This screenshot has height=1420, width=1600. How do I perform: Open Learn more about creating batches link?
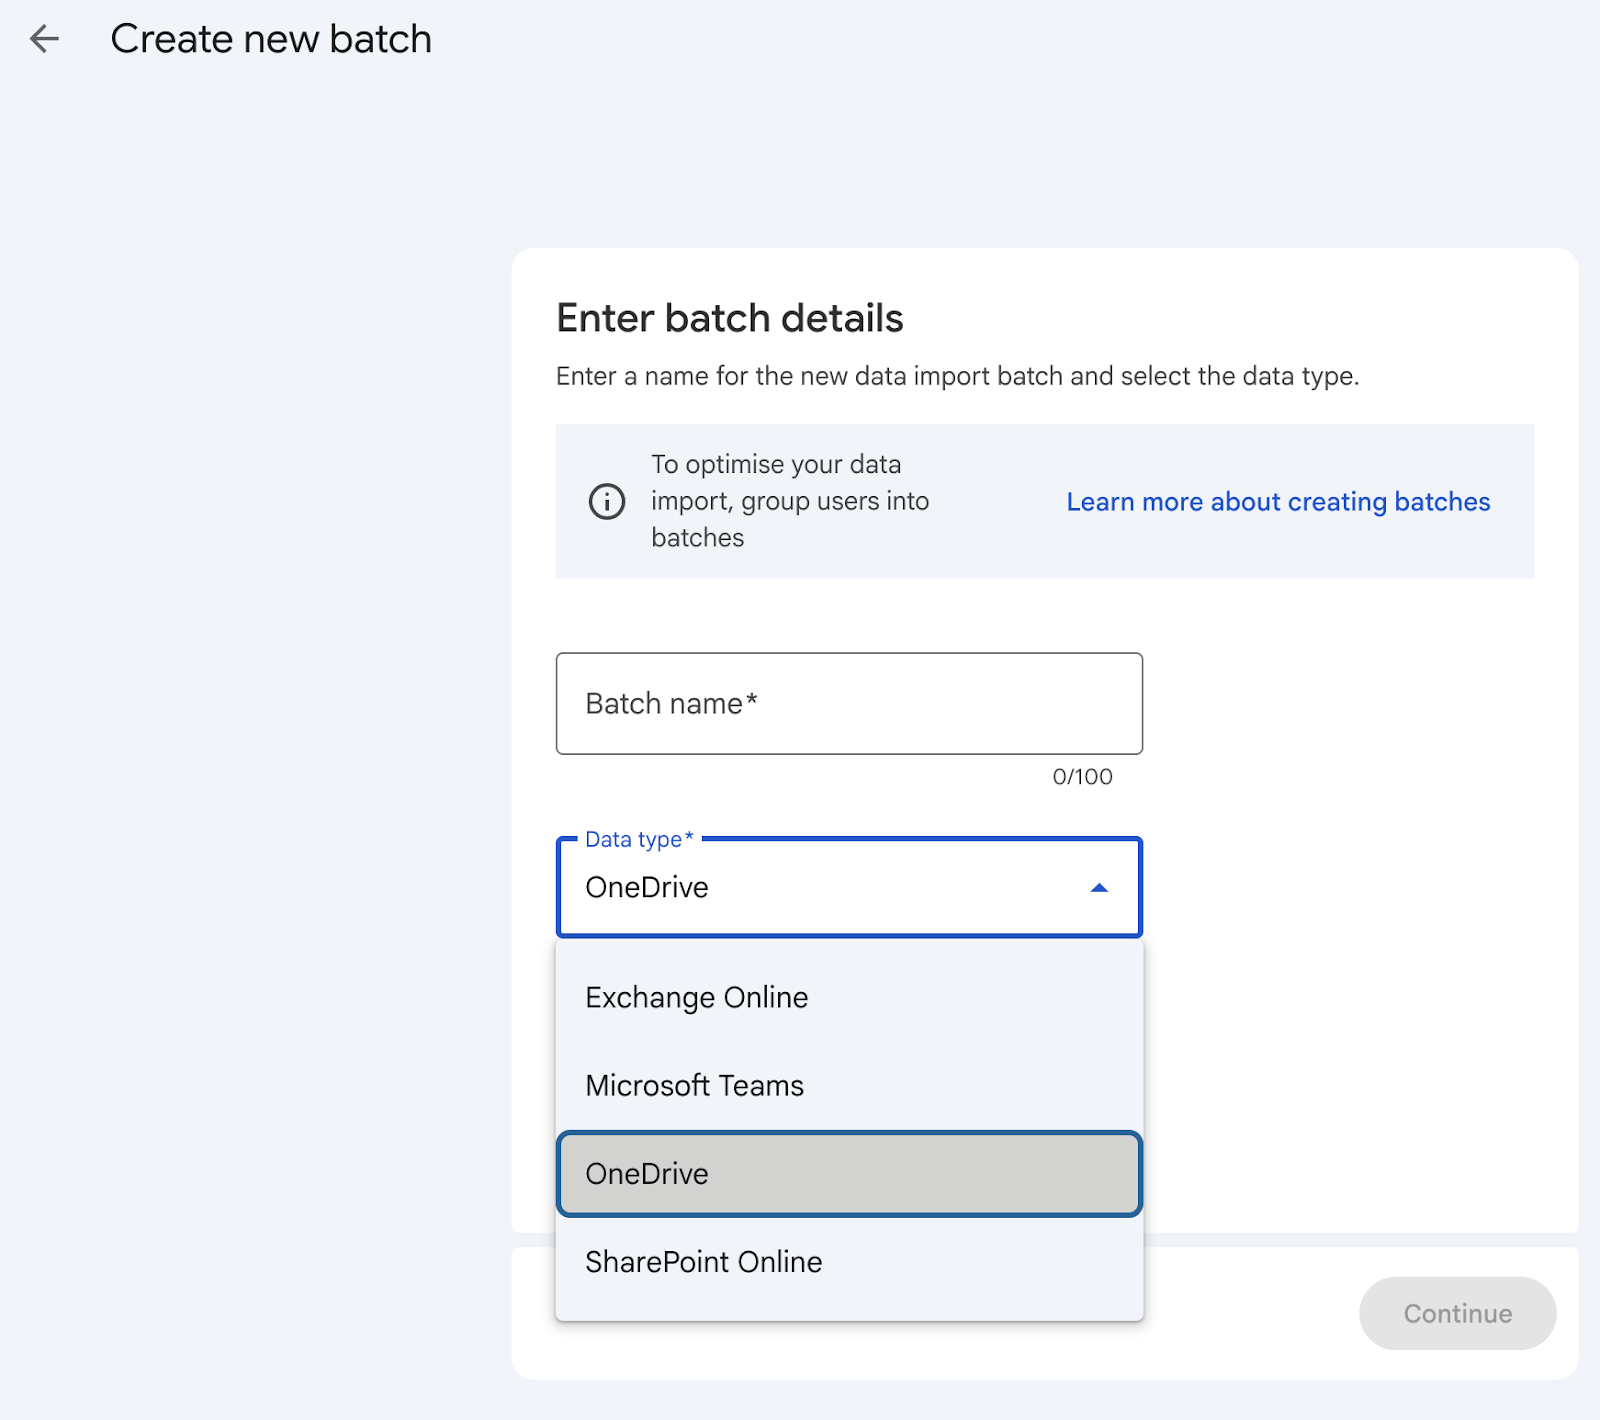tap(1278, 502)
